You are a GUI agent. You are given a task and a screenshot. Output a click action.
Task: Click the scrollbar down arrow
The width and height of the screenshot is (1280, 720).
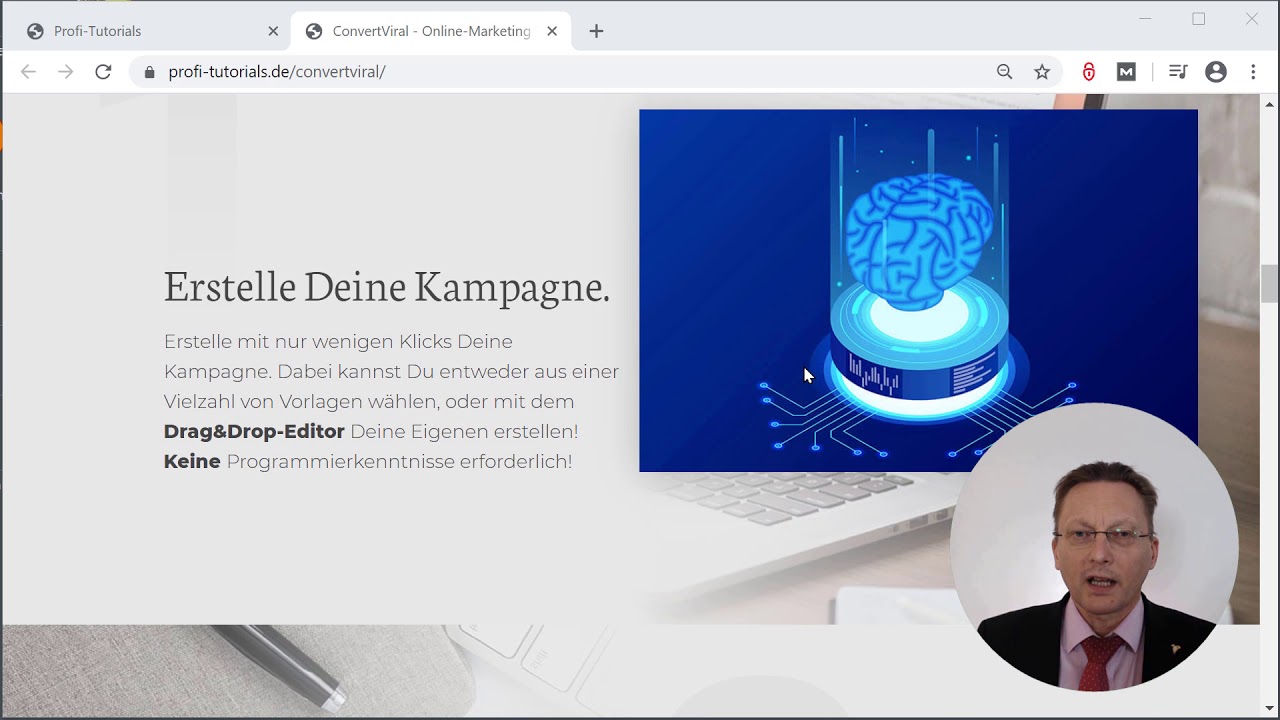[1270, 708]
